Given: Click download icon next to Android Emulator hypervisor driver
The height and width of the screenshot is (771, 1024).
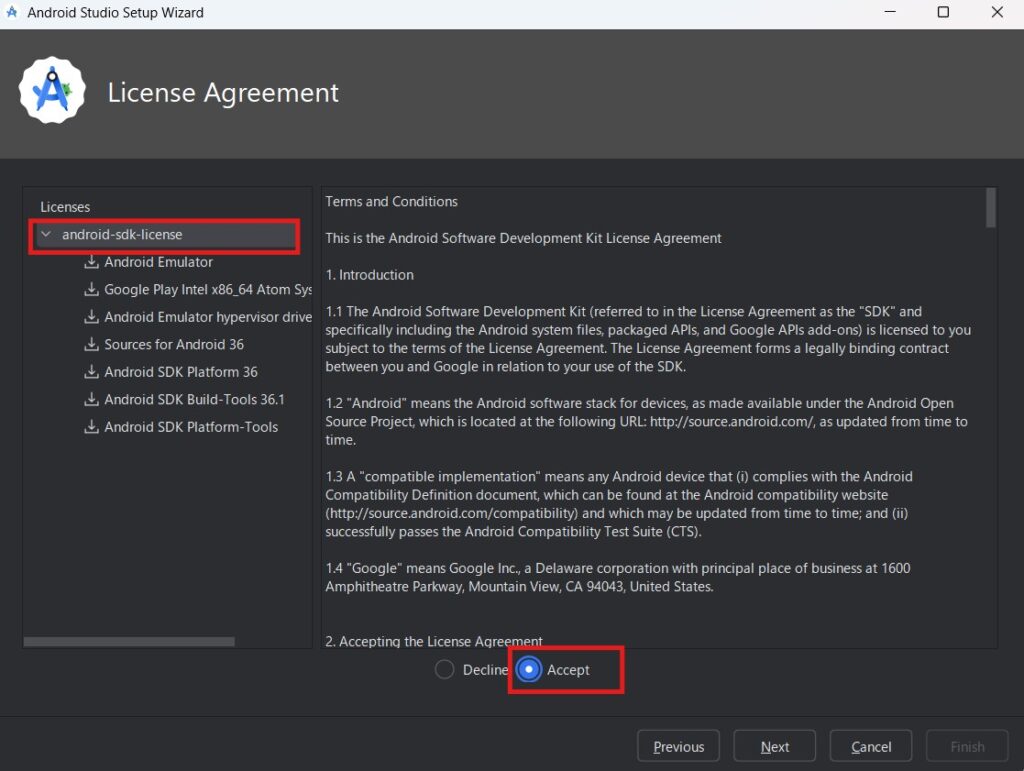Looking at the screenshot, I should (x=92, y=317).
